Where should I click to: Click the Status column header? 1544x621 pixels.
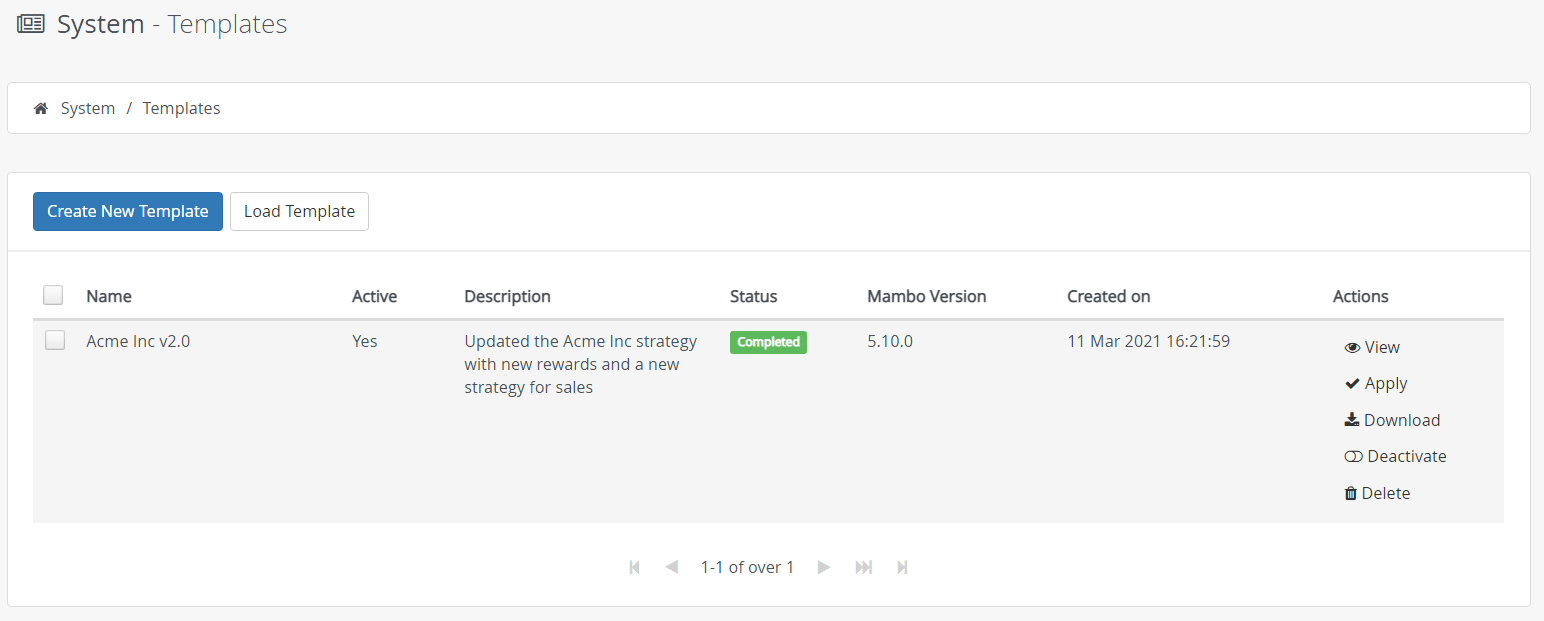(753, 296)
